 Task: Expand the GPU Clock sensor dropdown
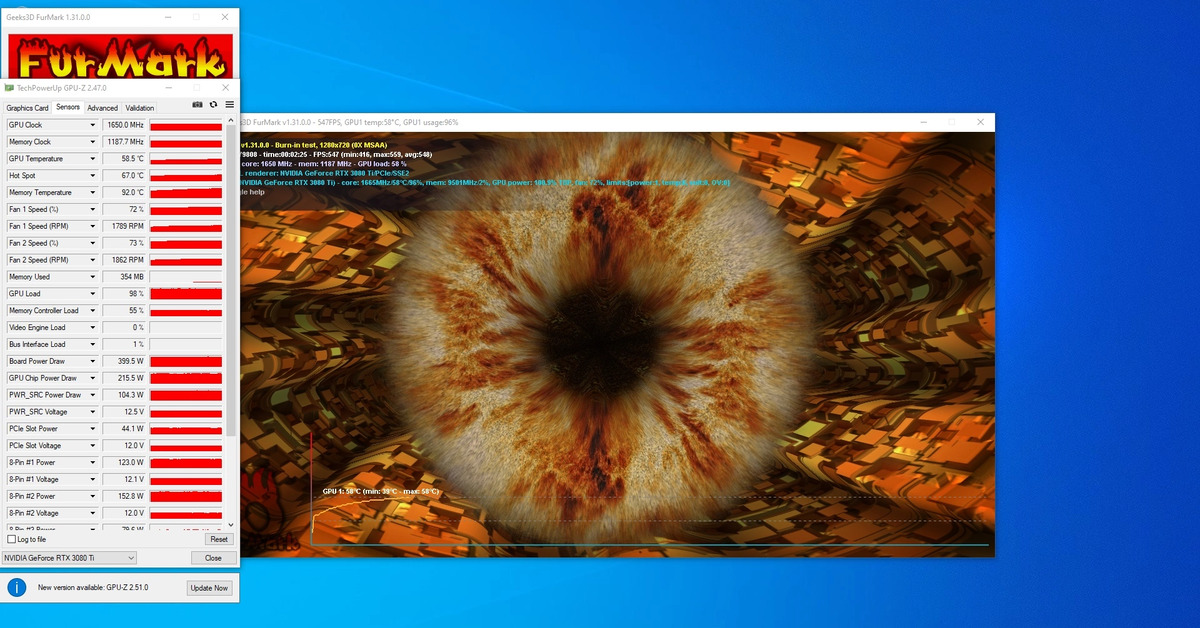93,125
